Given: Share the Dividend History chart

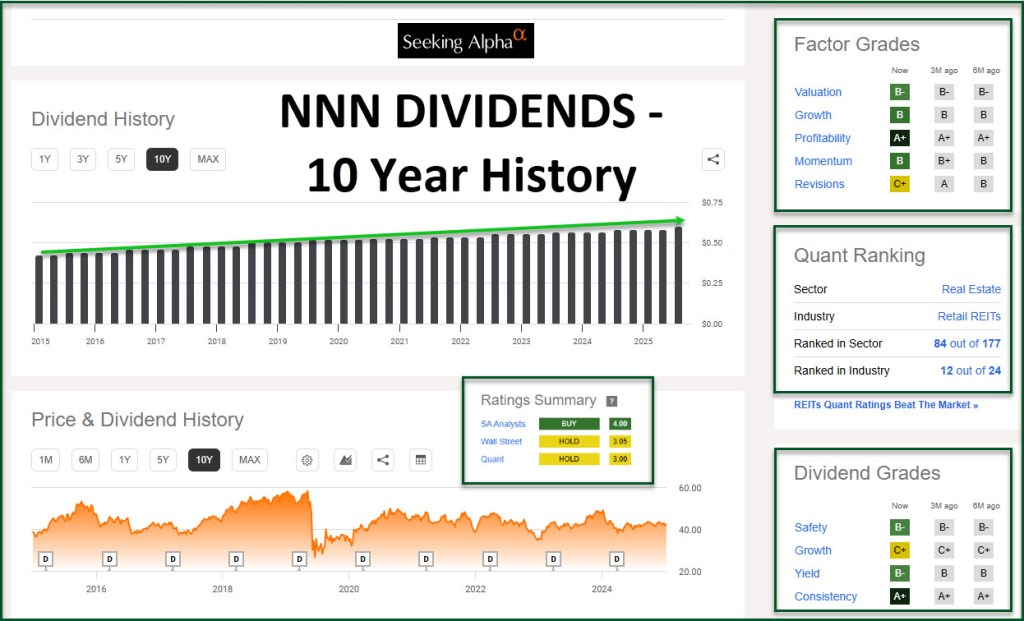Looking at the screenshot, I should (713, 159).
